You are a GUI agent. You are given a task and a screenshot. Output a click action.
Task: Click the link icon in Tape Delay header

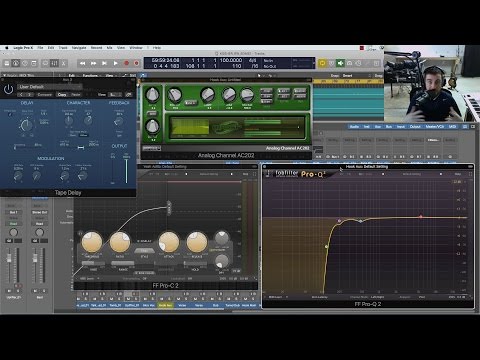pos(129,95)
